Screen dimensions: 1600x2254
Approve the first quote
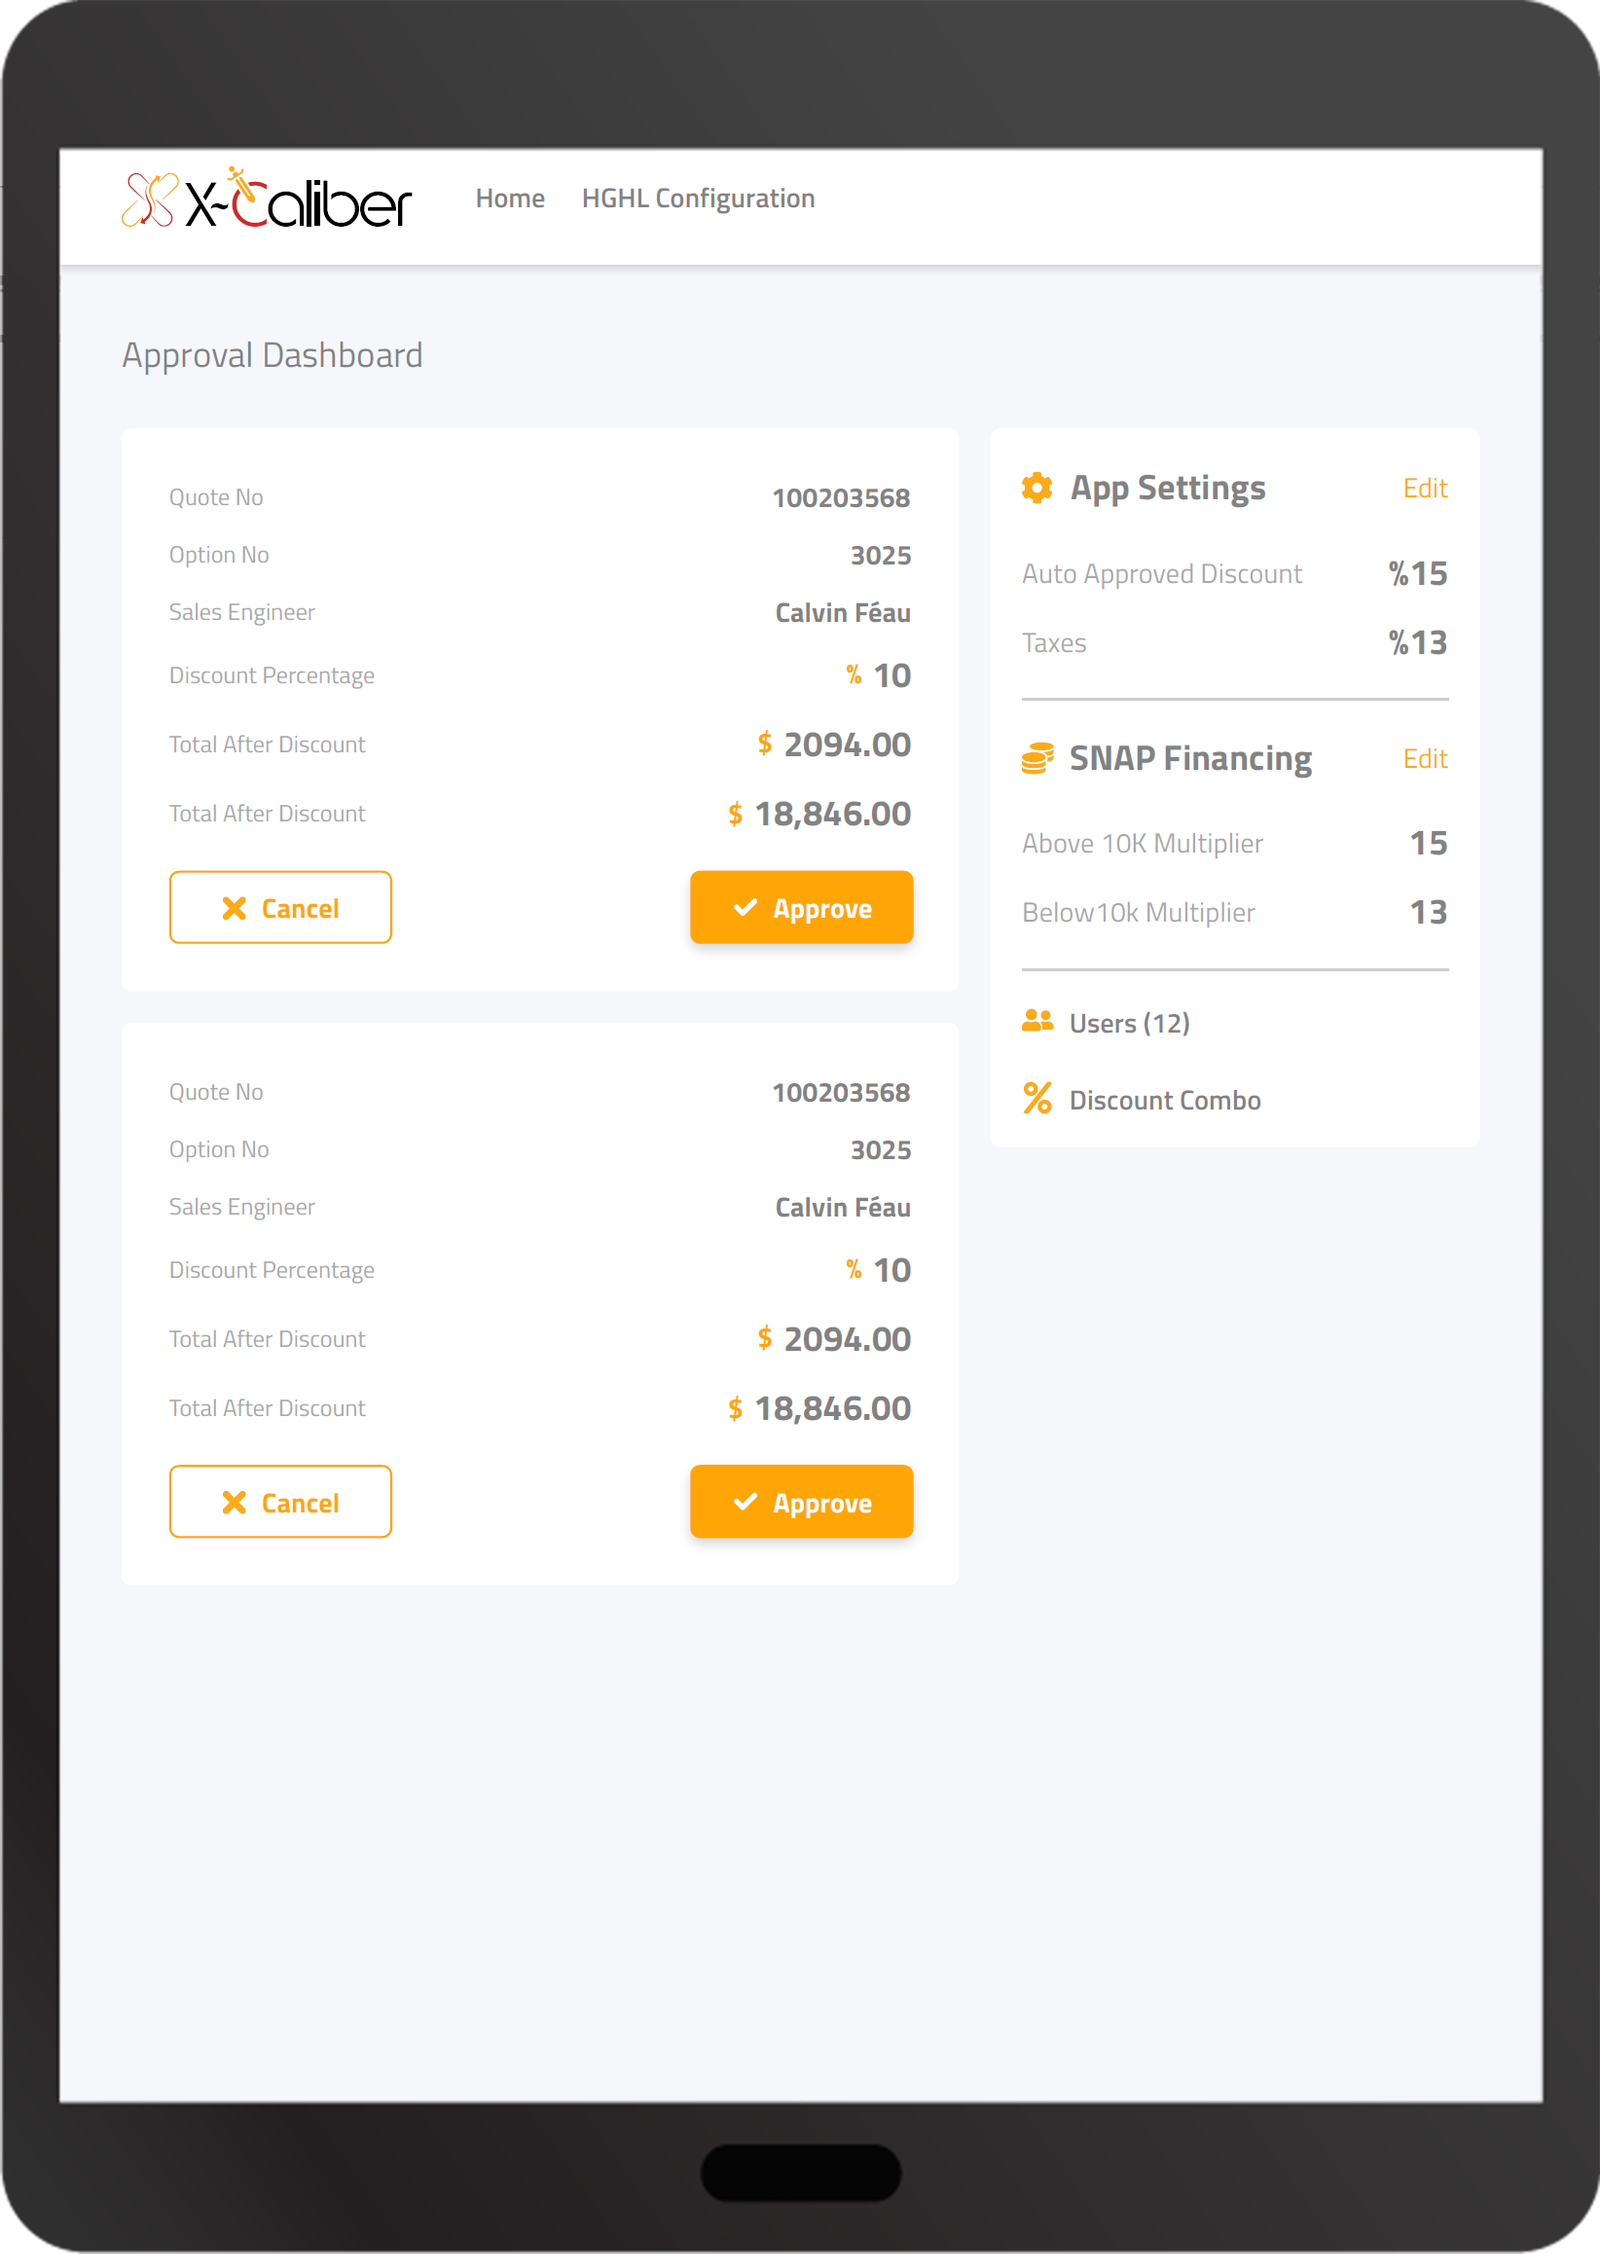801,907
